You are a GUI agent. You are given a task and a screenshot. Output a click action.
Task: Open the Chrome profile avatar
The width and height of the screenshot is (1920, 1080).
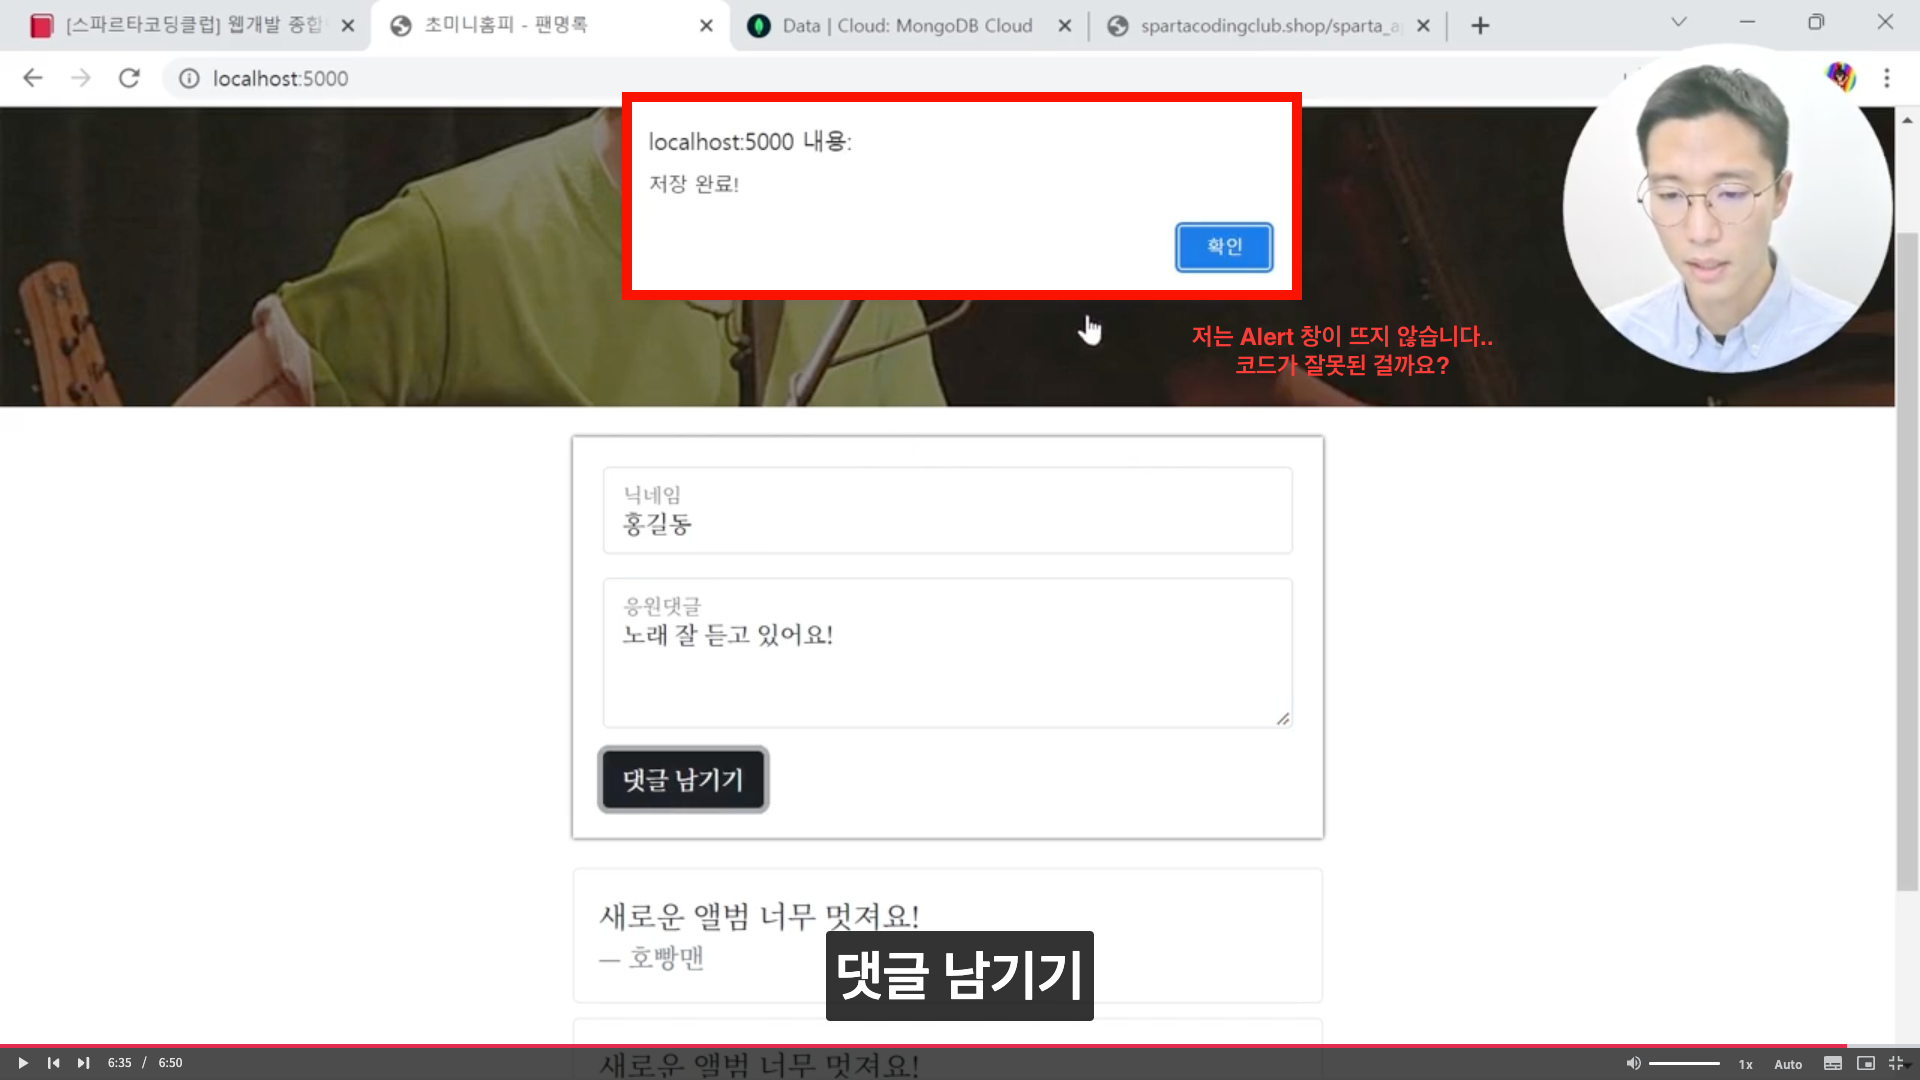coord(1840,77)
